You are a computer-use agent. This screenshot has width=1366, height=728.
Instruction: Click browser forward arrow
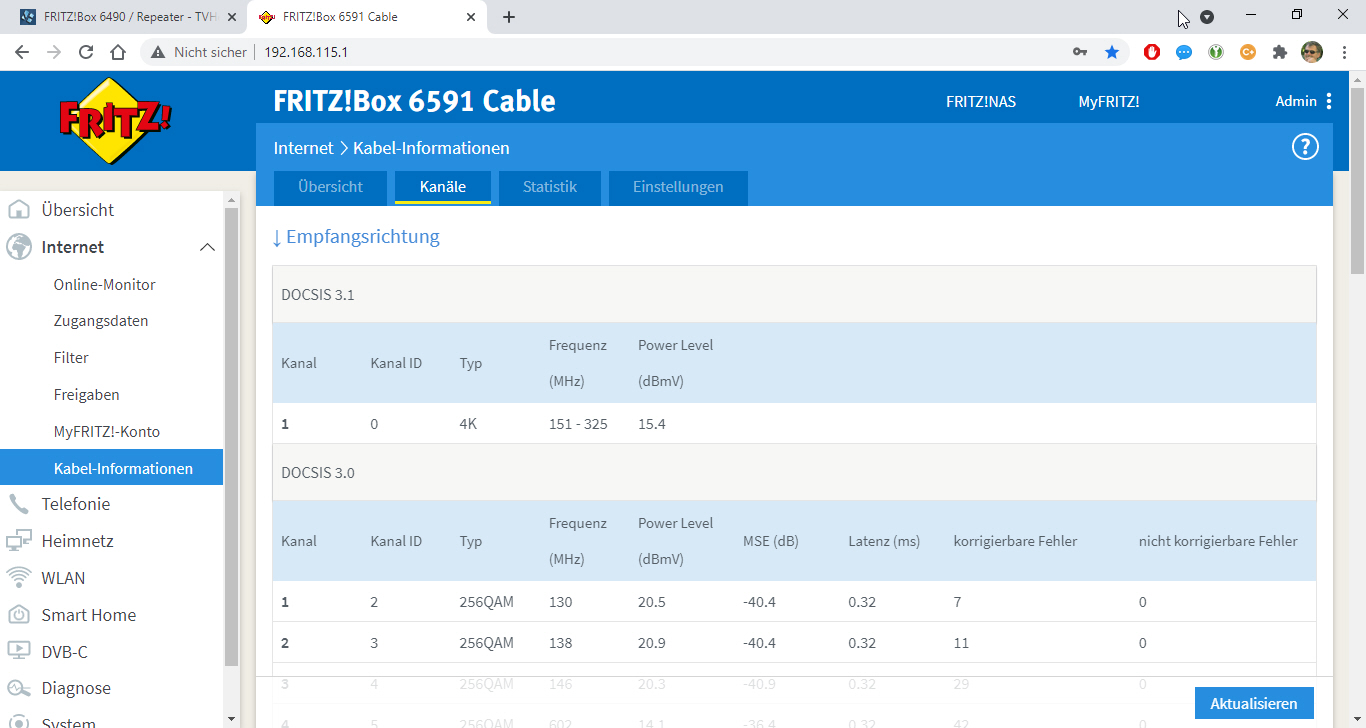(54, 52)
